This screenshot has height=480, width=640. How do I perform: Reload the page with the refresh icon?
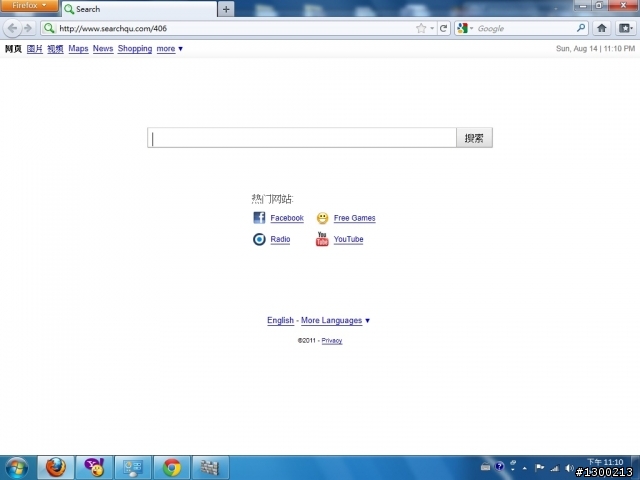(x=443, y=28)
